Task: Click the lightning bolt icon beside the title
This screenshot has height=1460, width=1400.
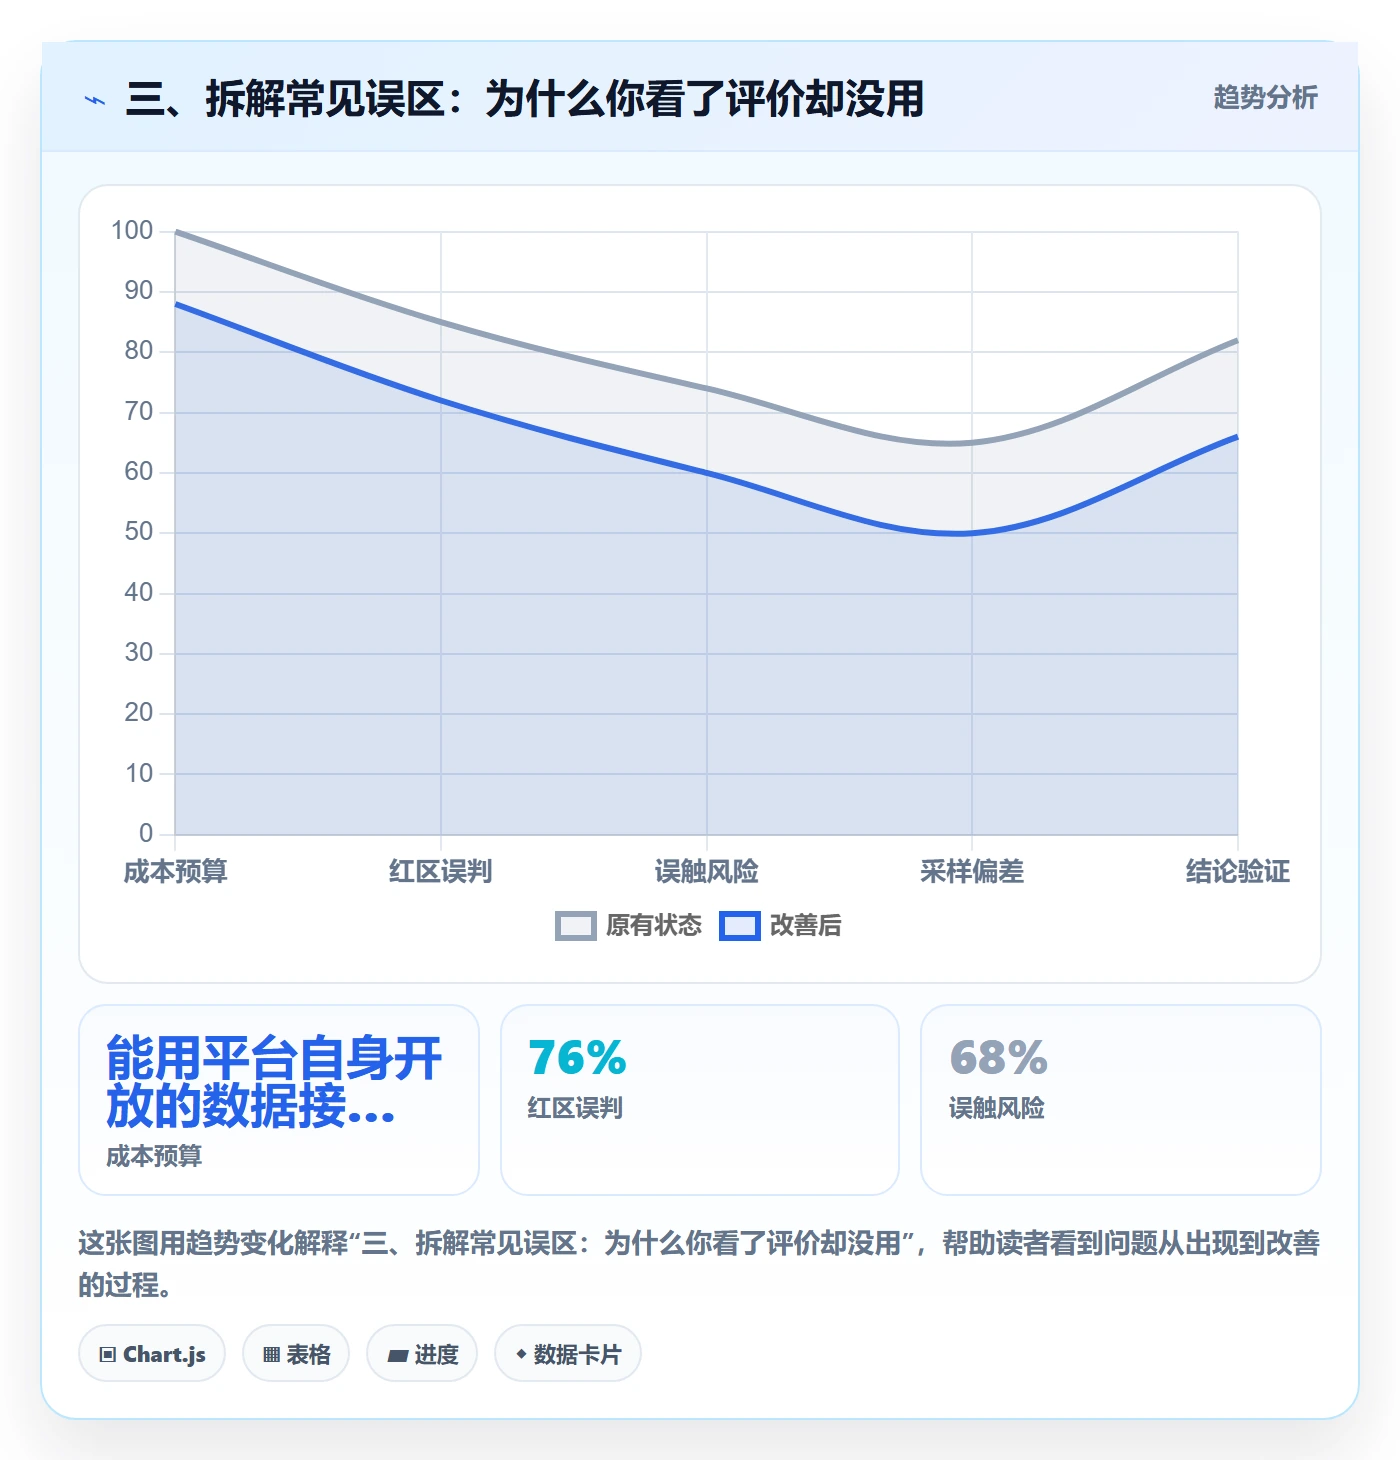Action: 95,100
